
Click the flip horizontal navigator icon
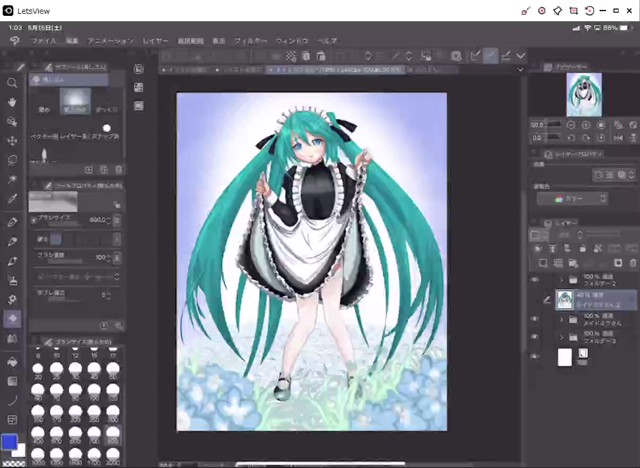[618, 138]
